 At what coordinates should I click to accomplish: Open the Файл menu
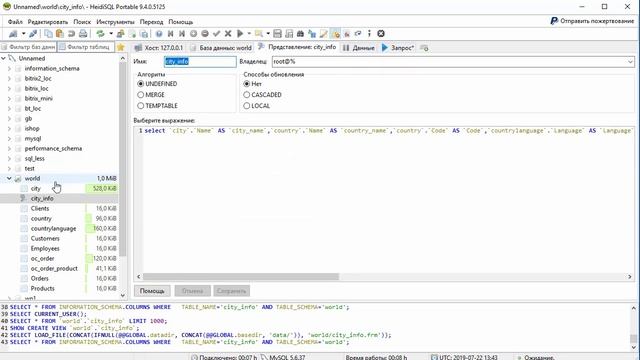[x=15, y=22]
